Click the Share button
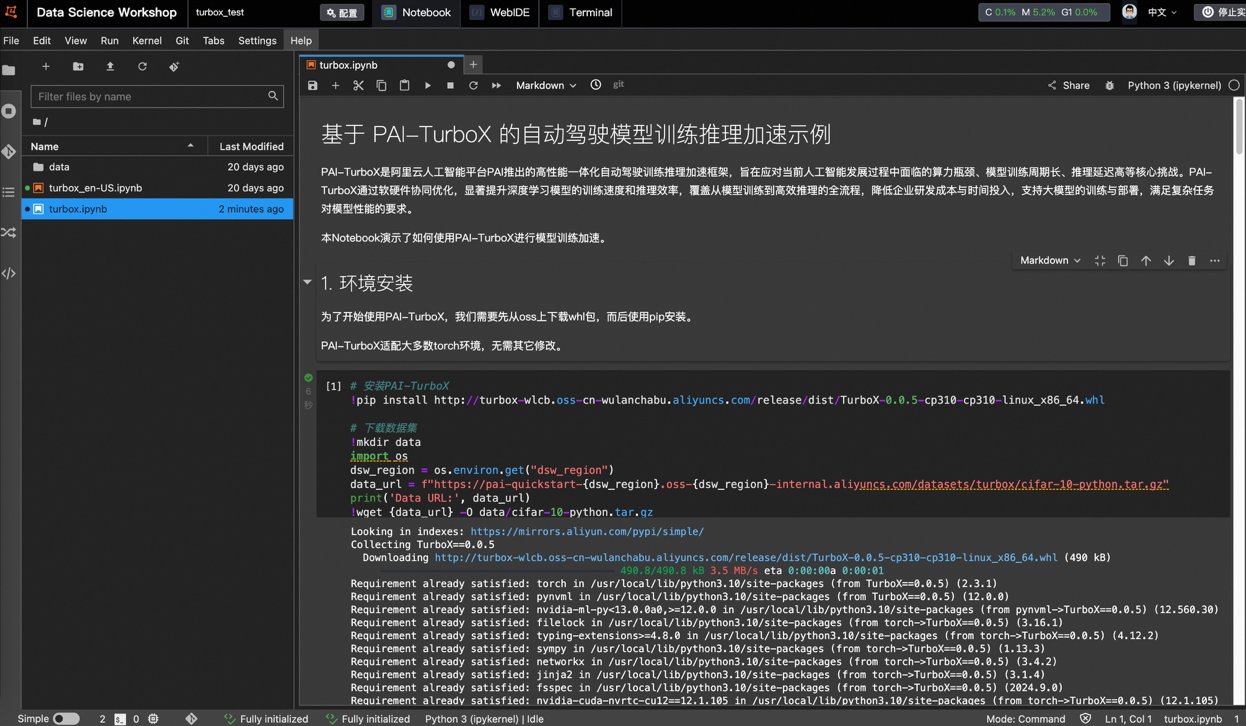The height and width of the screenshot is (726, 1246). click(1068, 86)
